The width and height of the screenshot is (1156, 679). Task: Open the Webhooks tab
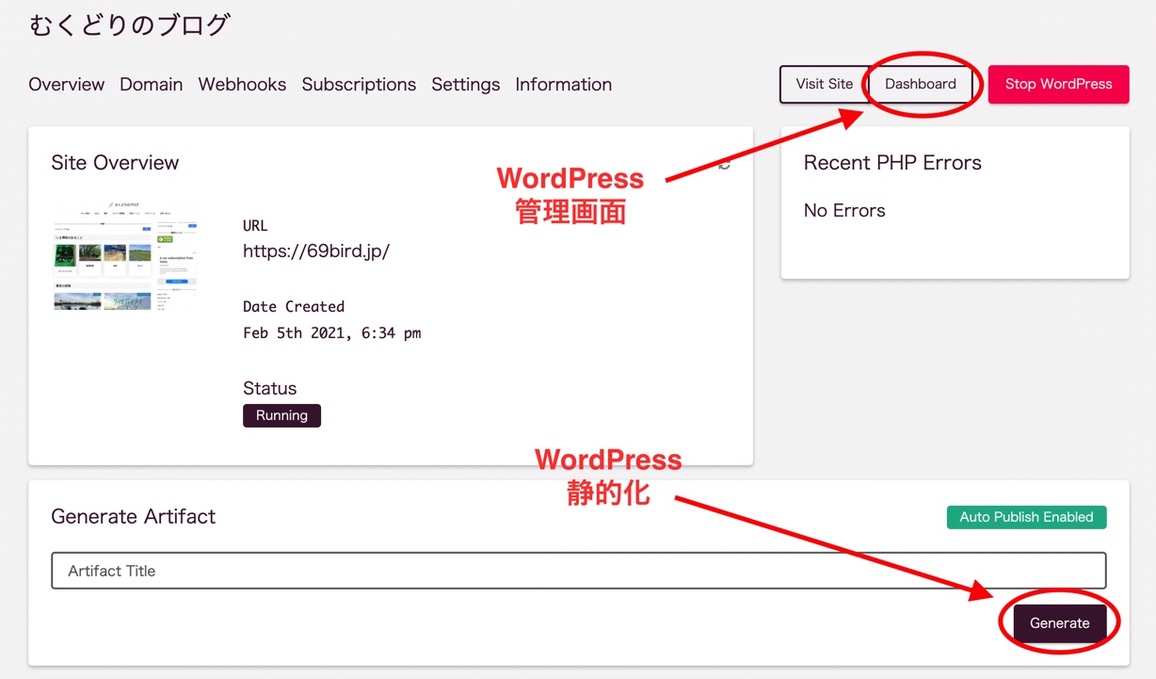[242, 84]
